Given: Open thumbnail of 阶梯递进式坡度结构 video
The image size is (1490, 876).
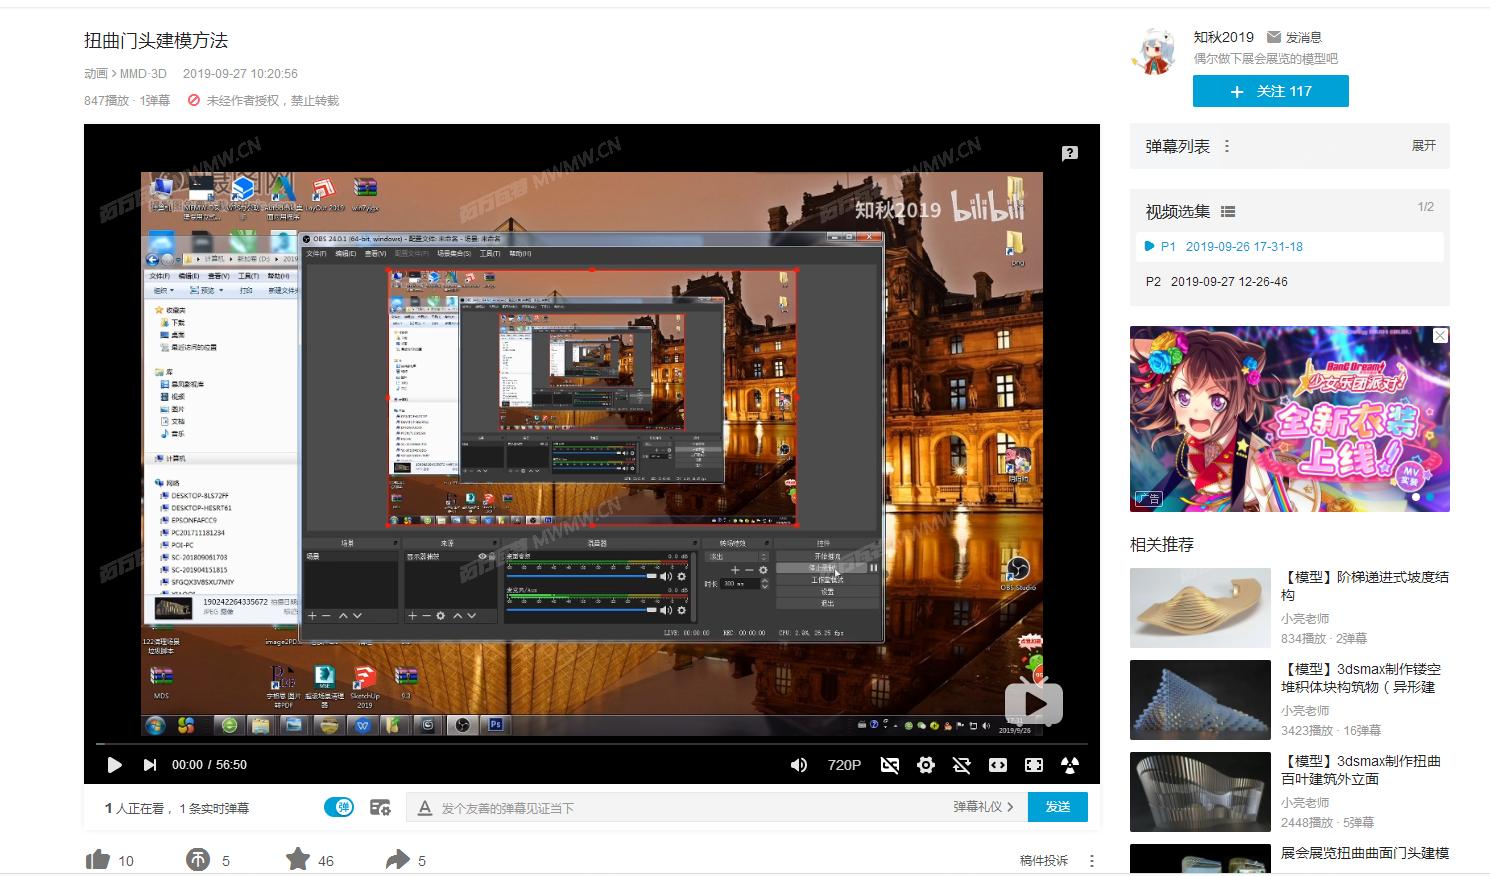Looking at the screenshot, I should pyautogui.click(x=1200, y=608).
